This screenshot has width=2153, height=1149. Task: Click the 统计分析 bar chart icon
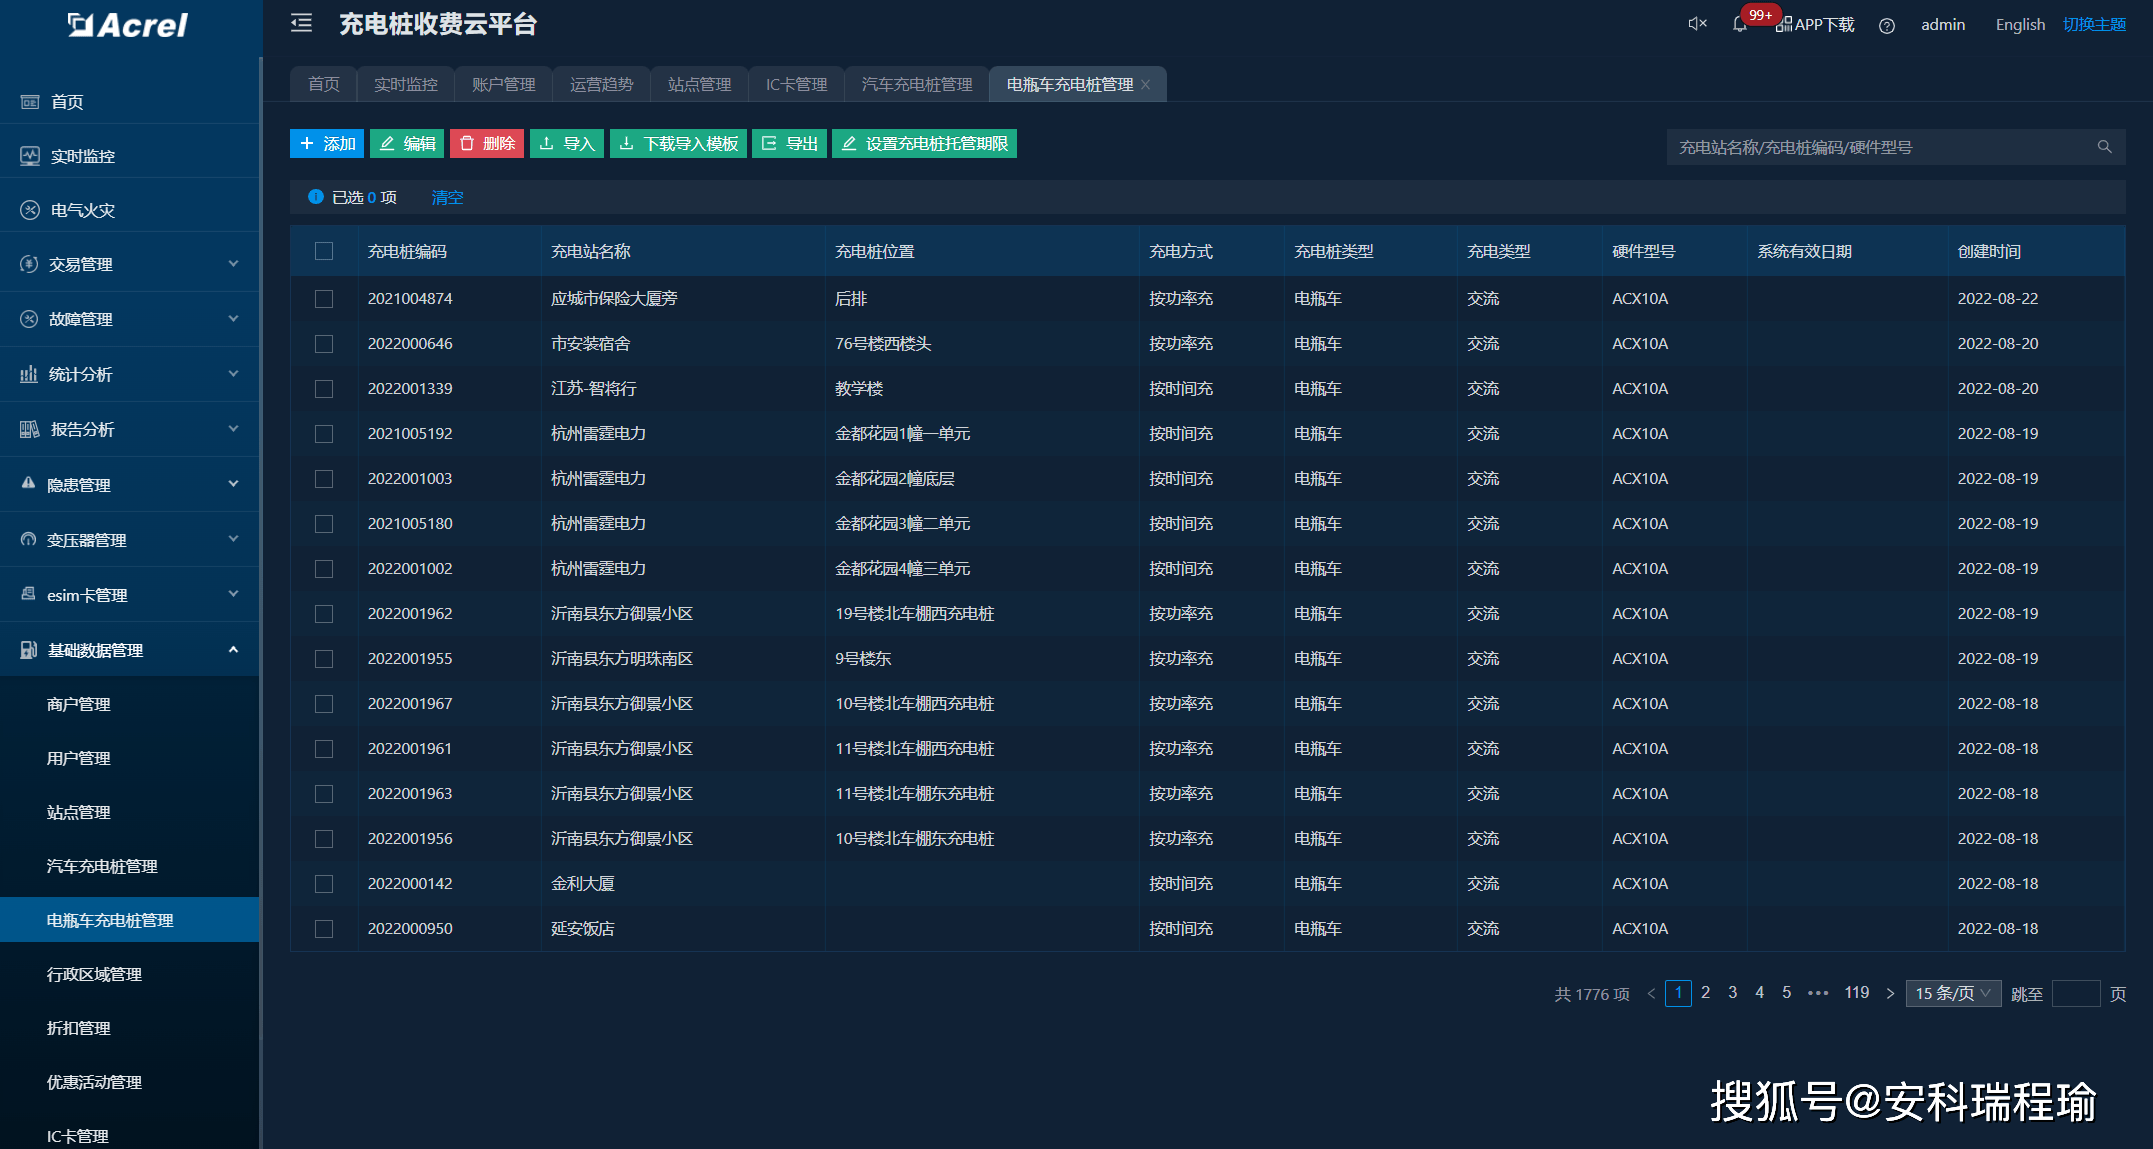(29, 374)
